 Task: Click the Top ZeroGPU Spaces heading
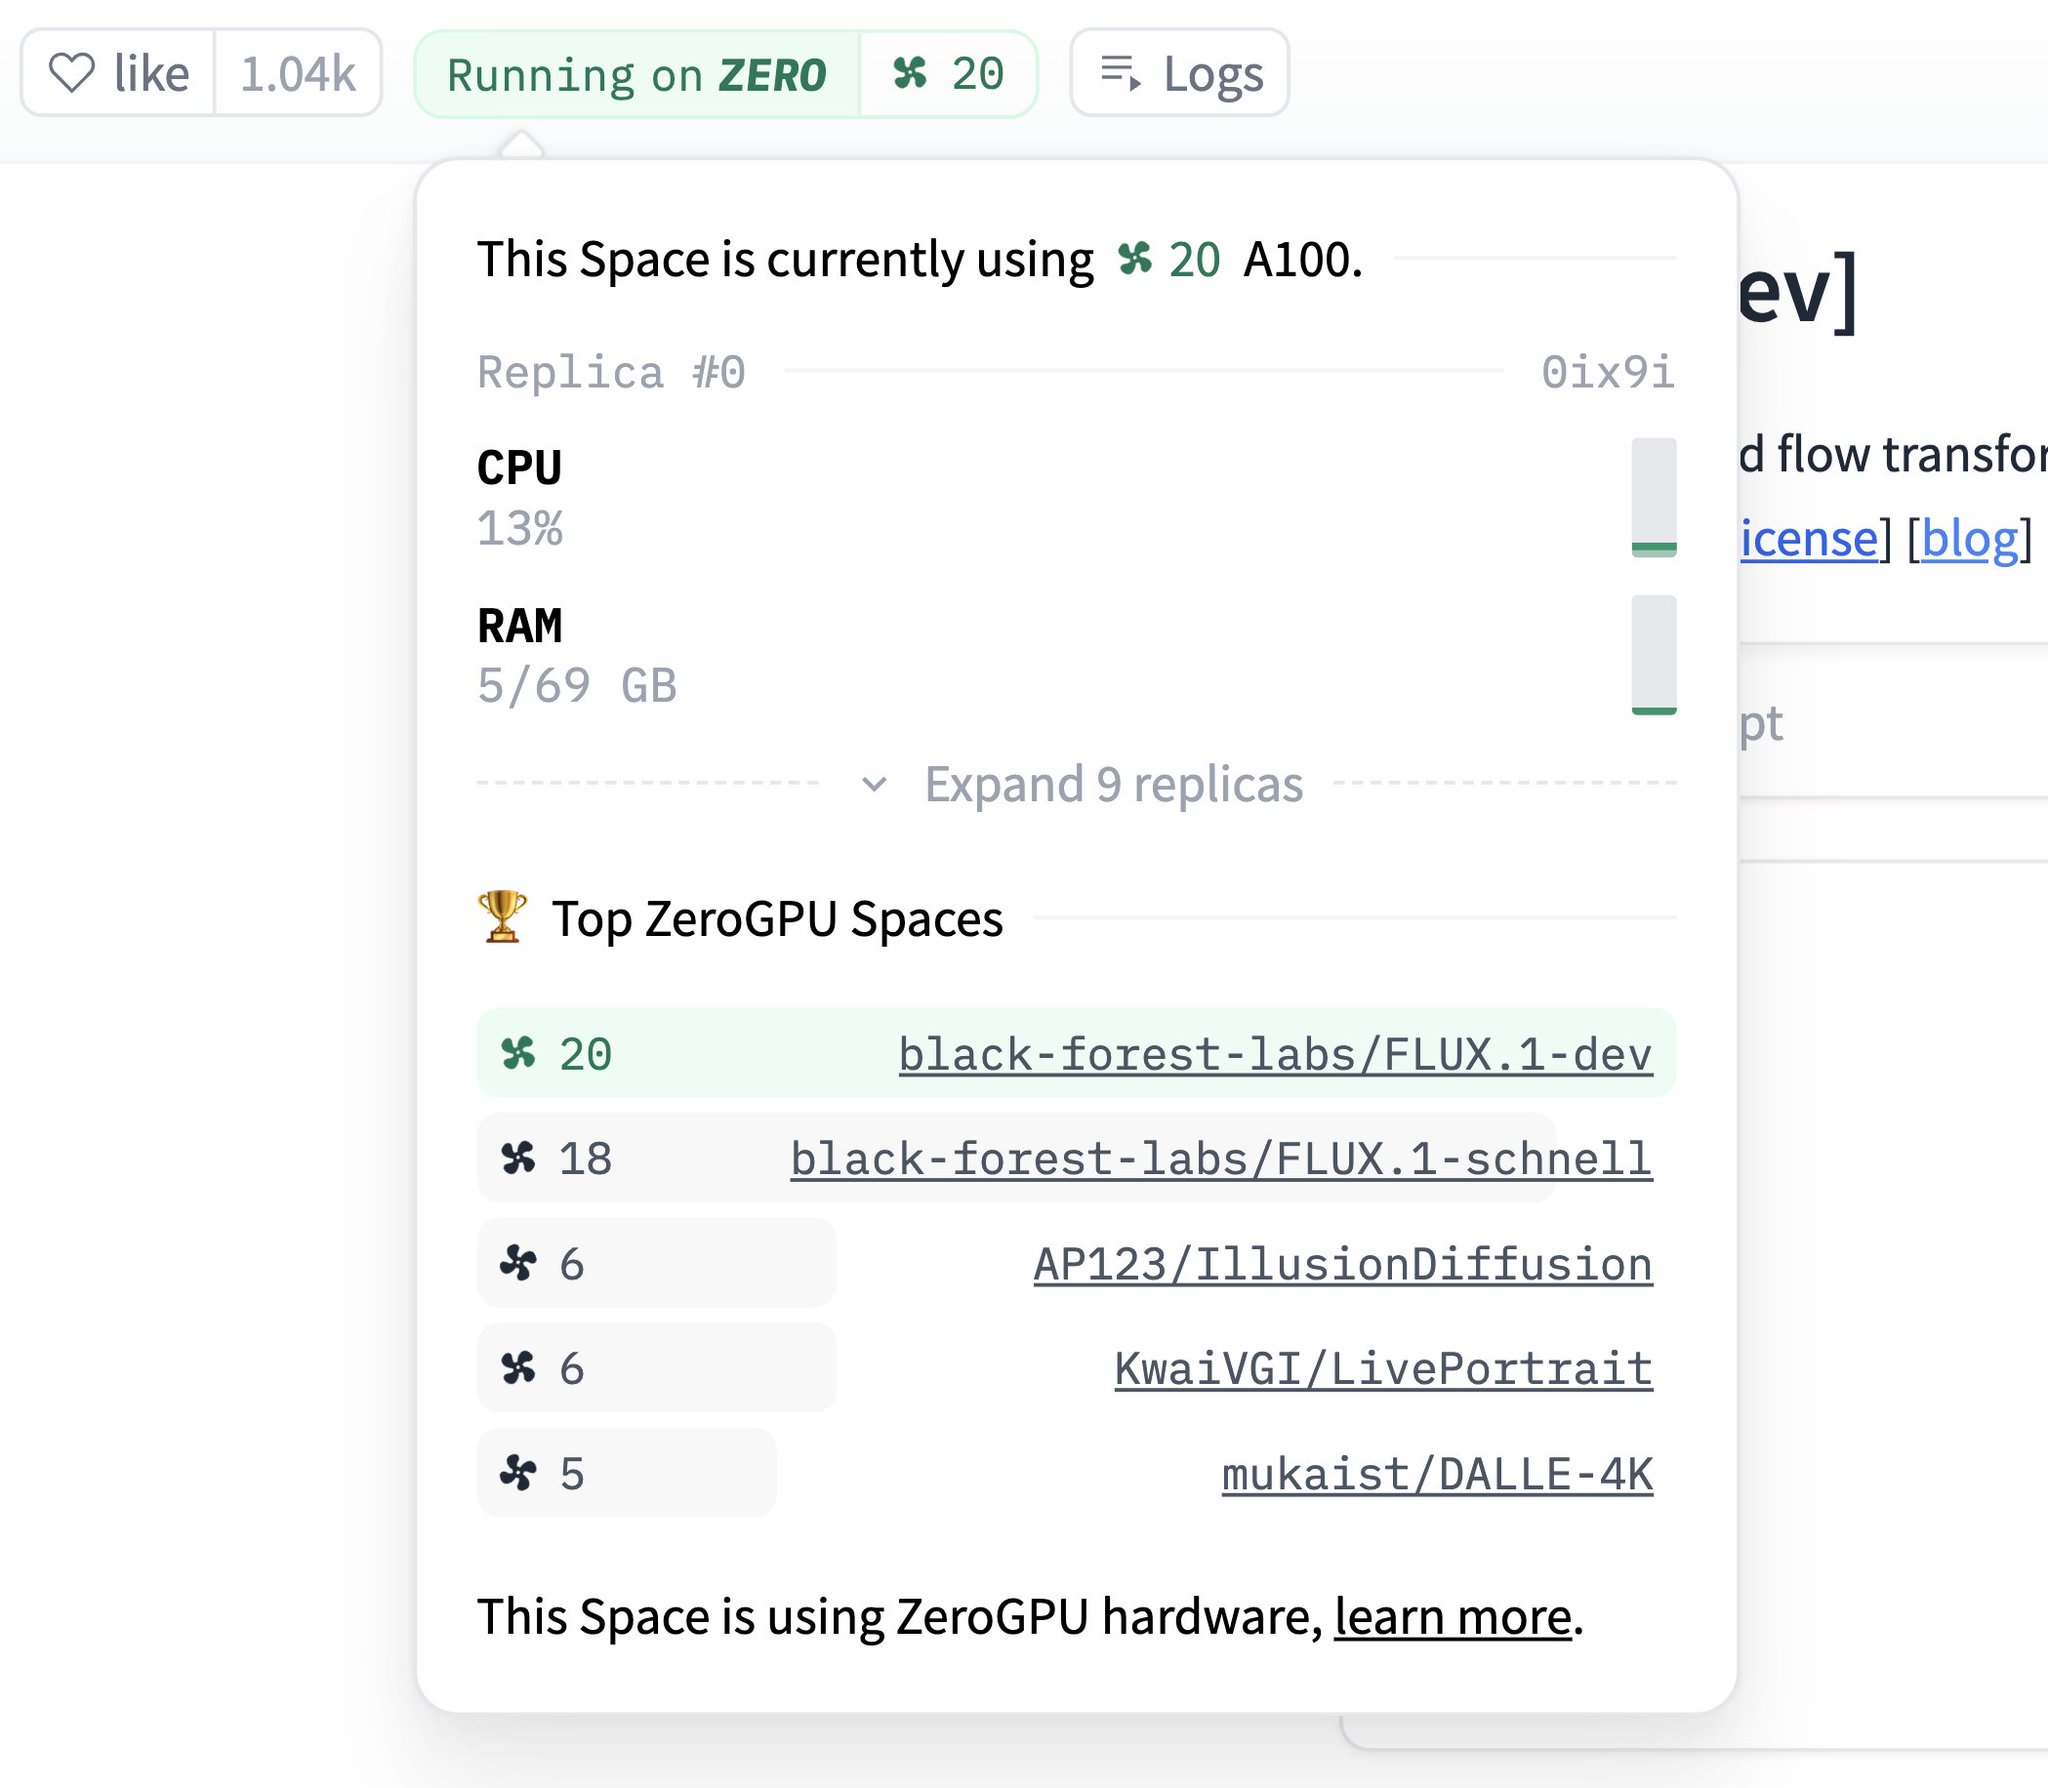click(x=777, y=918)
